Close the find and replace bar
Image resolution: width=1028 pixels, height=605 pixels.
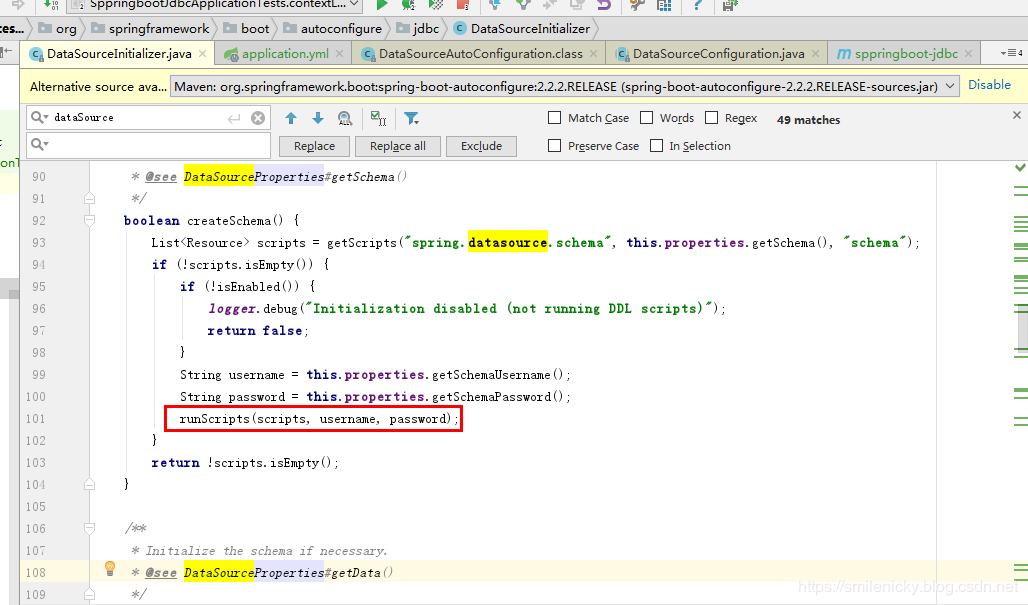(1017, 115)
